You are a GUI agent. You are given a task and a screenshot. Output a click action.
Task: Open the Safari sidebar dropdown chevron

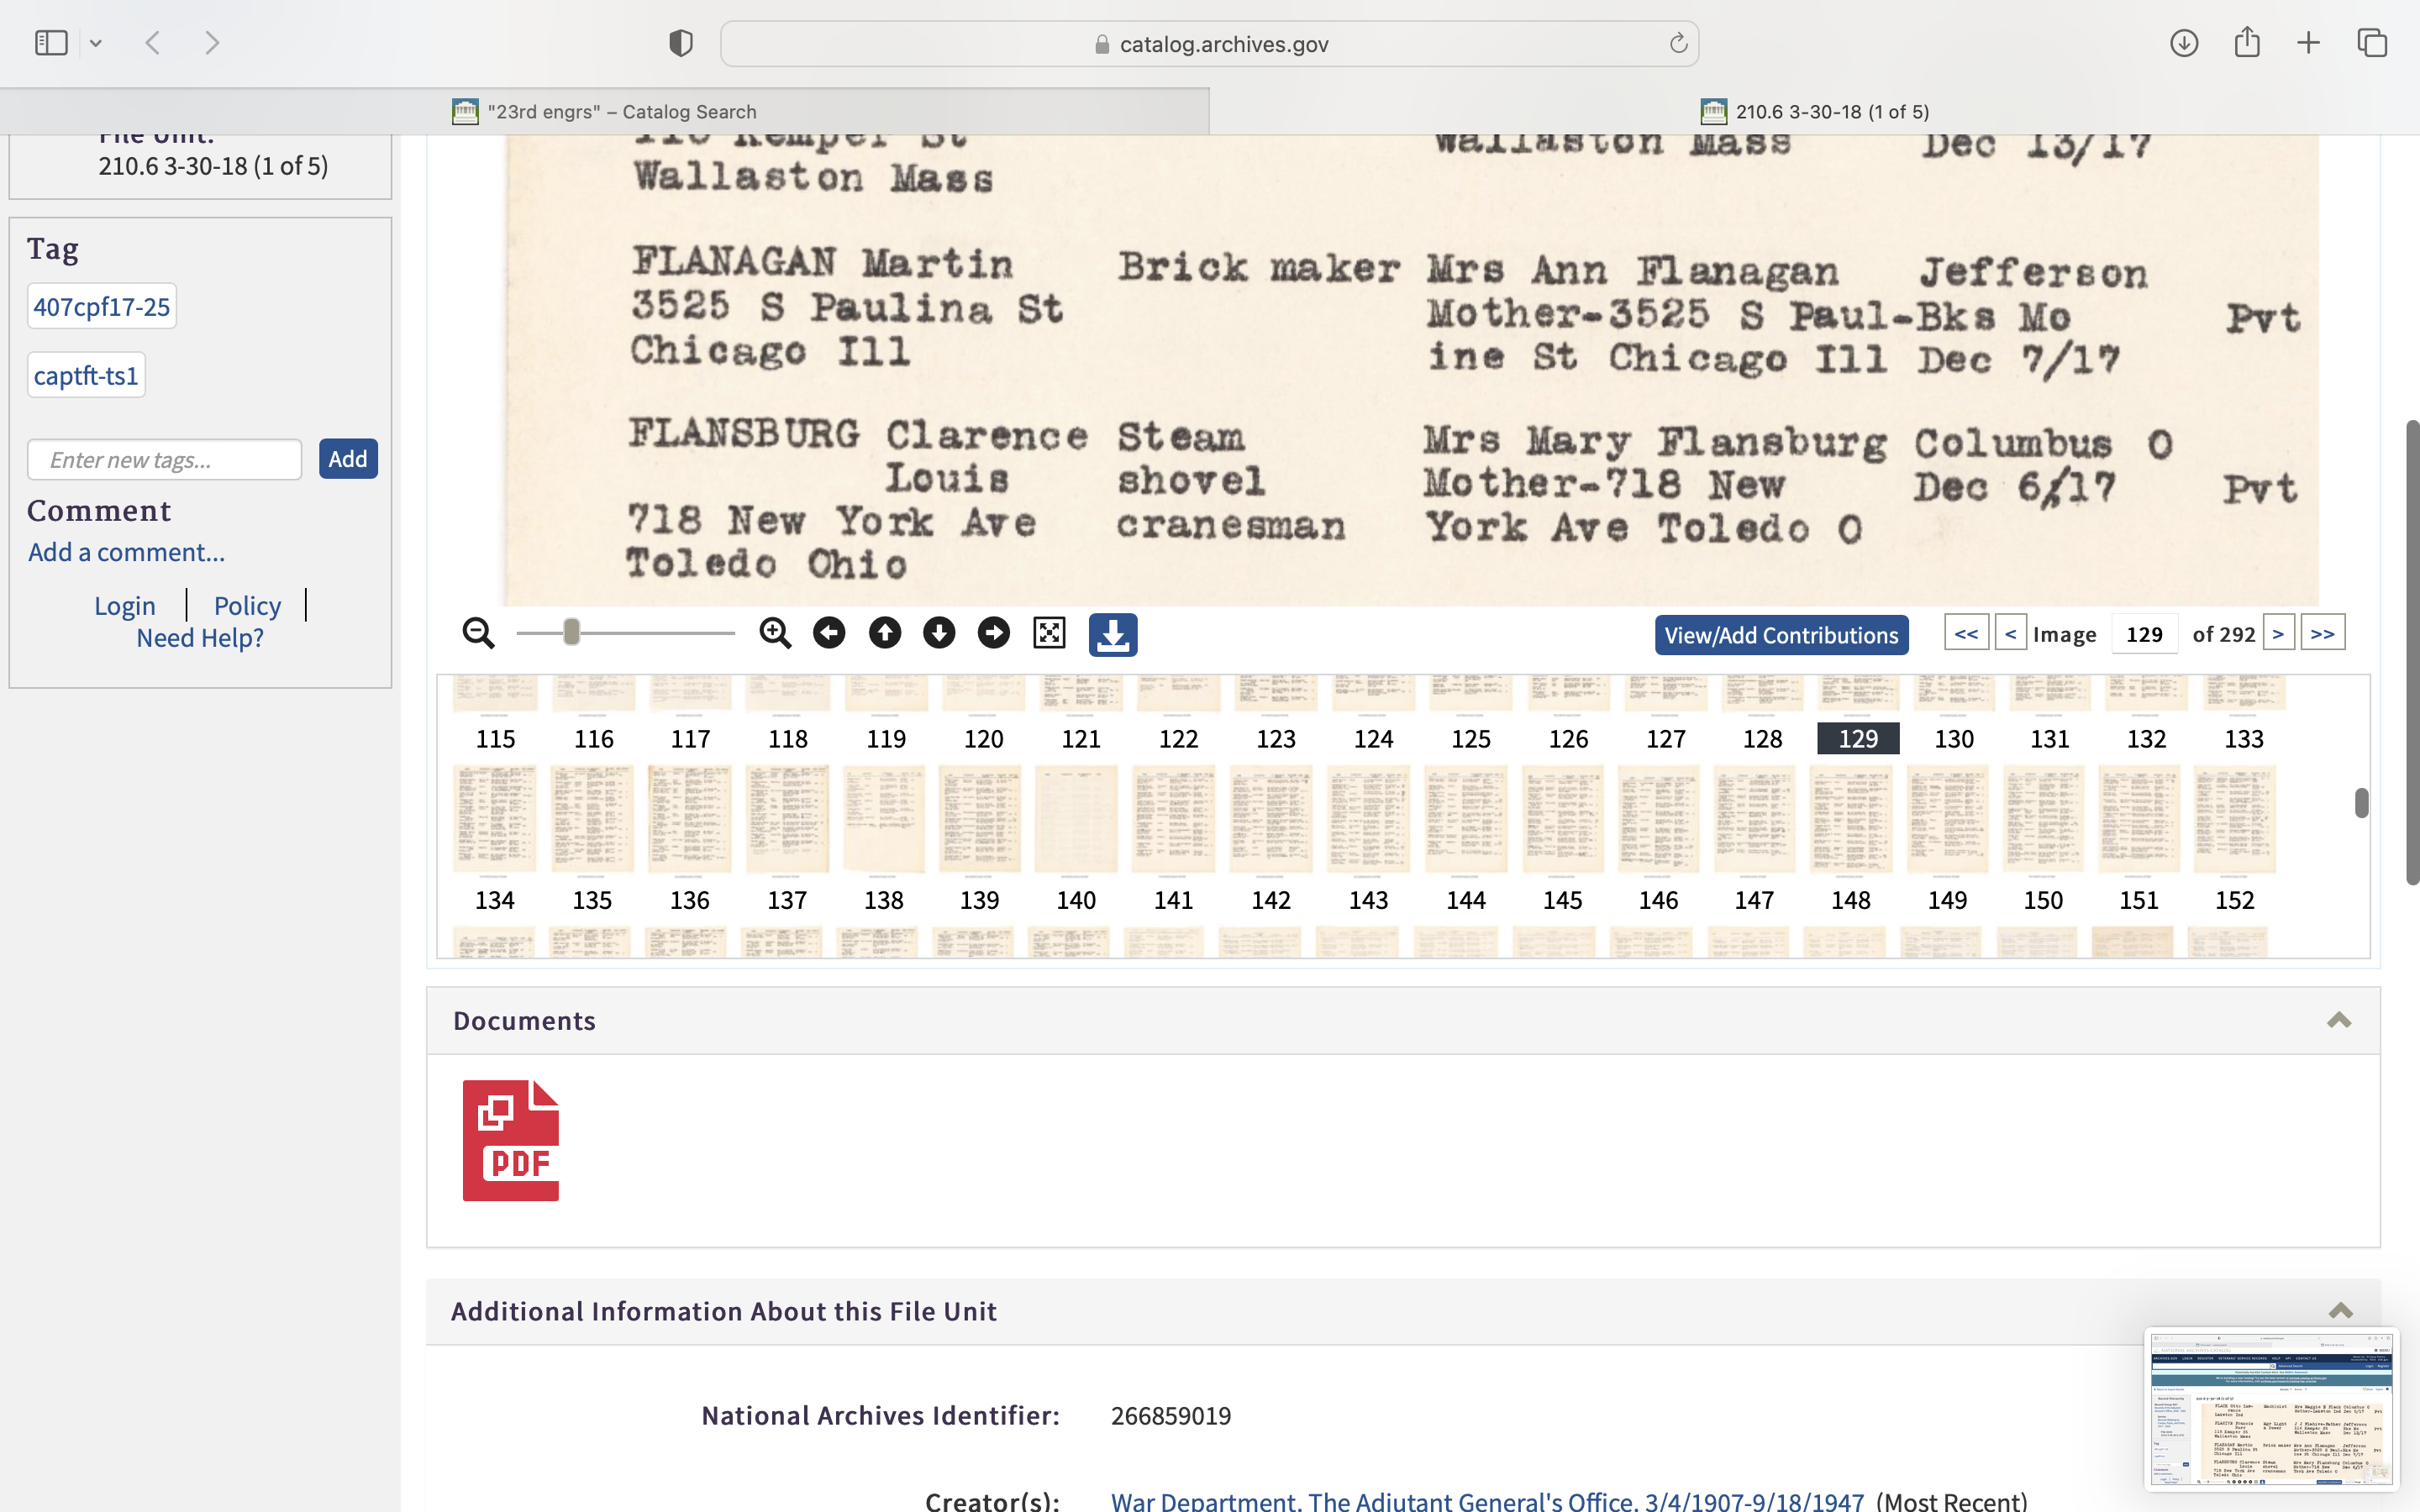96,43
